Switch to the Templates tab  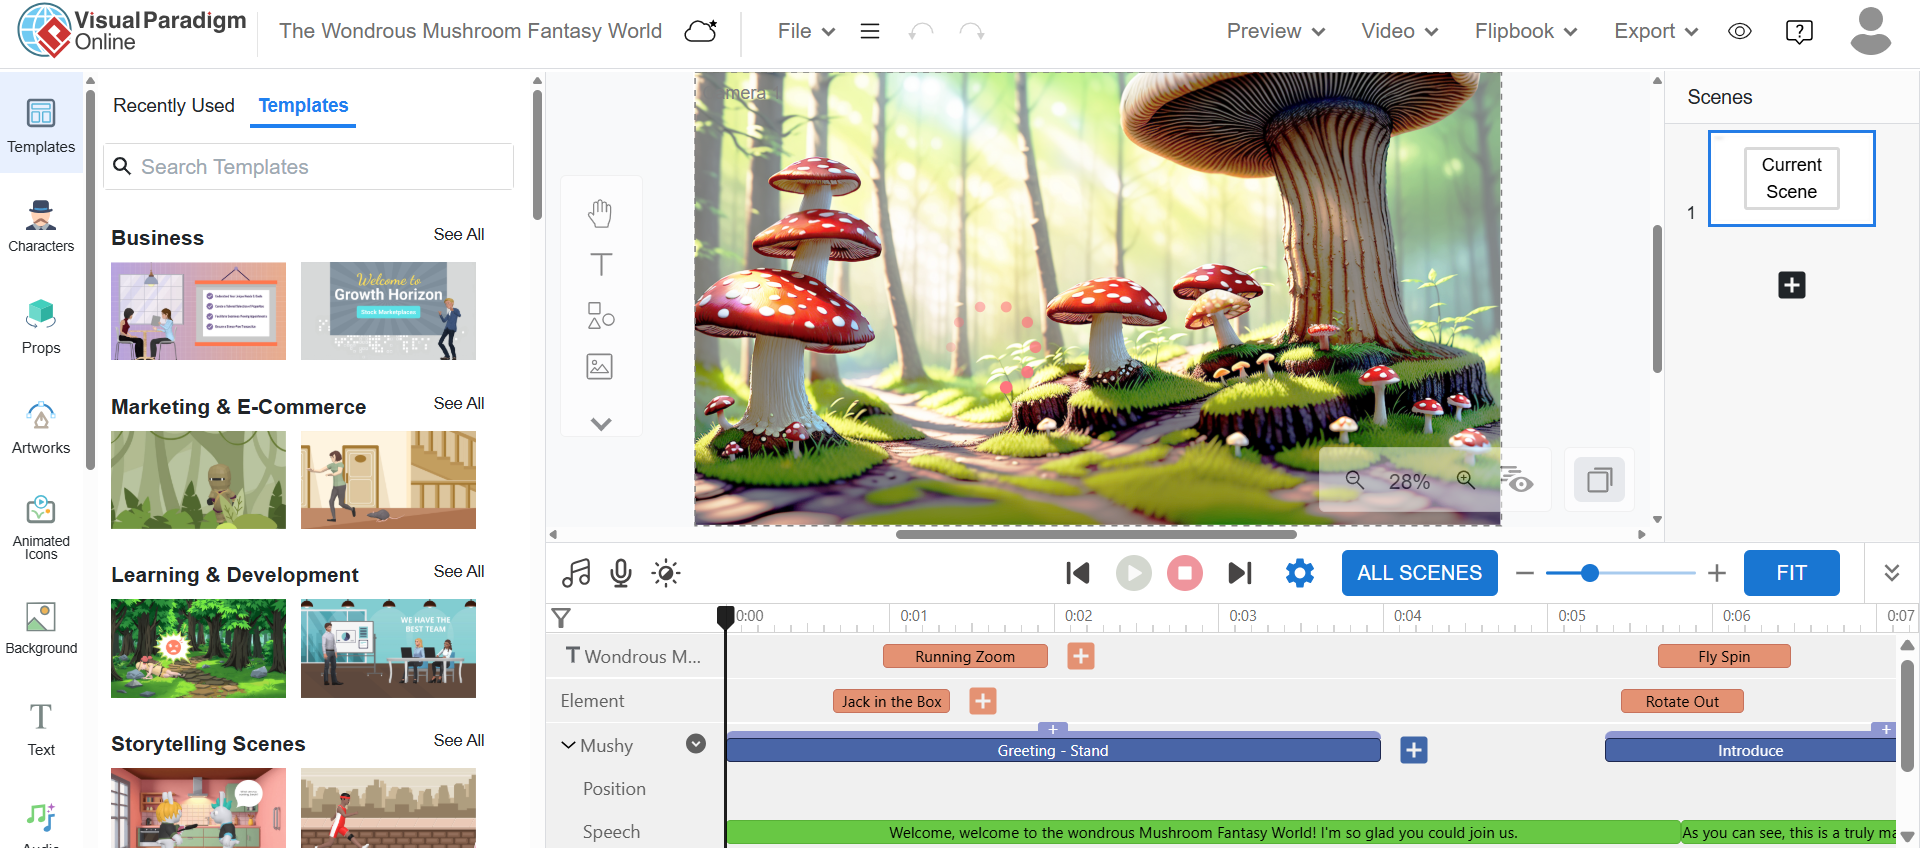pyautogui.click(x=303, y=105)
